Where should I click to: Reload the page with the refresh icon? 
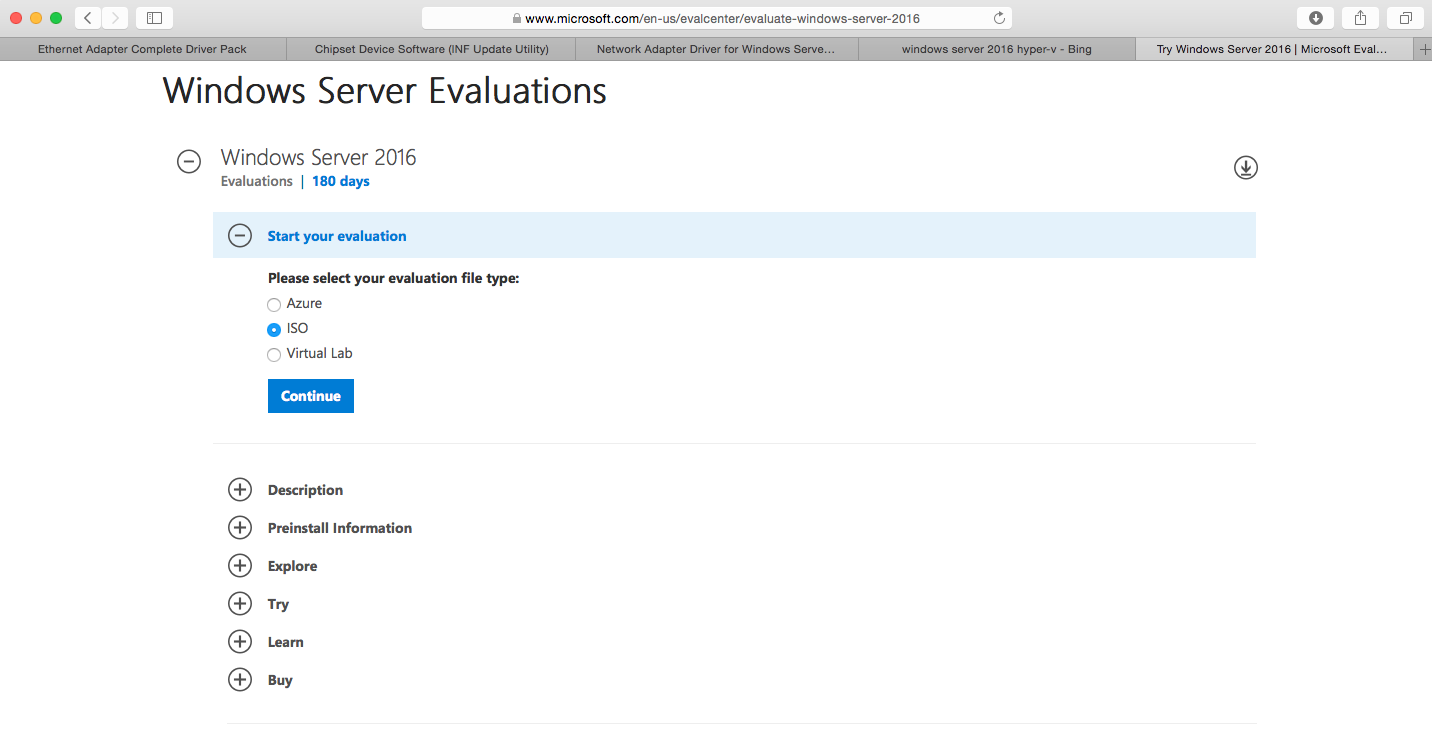pos(999,18)
